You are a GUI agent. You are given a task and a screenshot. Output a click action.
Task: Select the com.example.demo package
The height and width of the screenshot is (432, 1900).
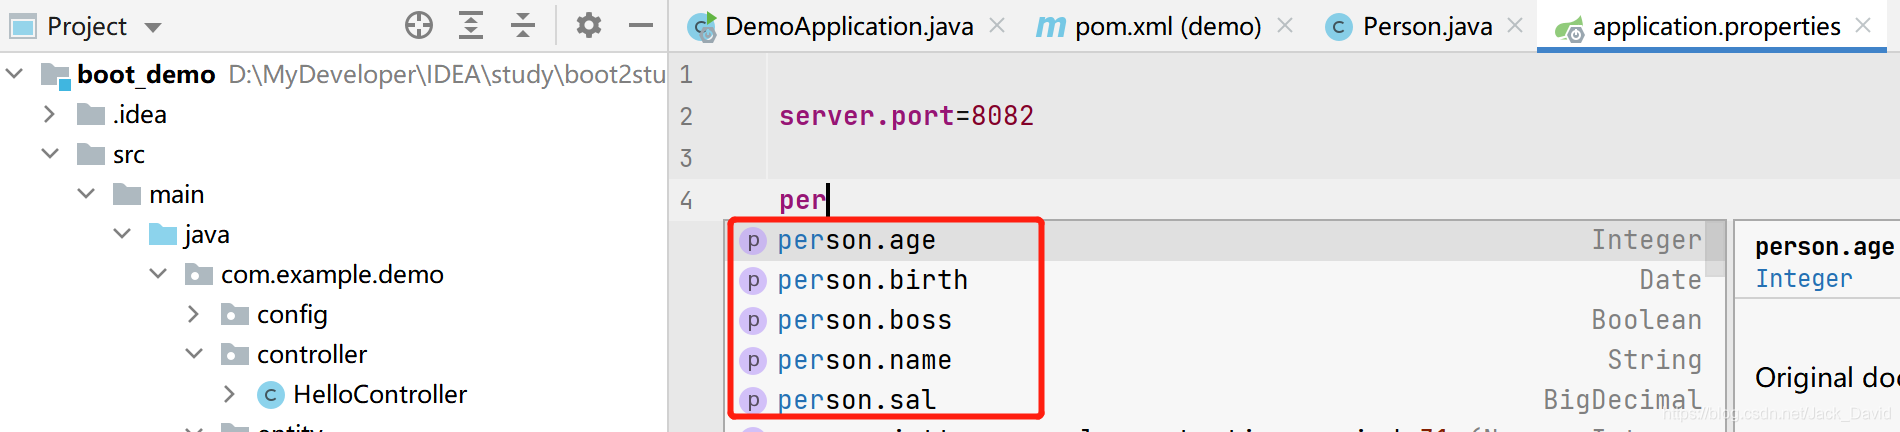click(x=331, y=275)
